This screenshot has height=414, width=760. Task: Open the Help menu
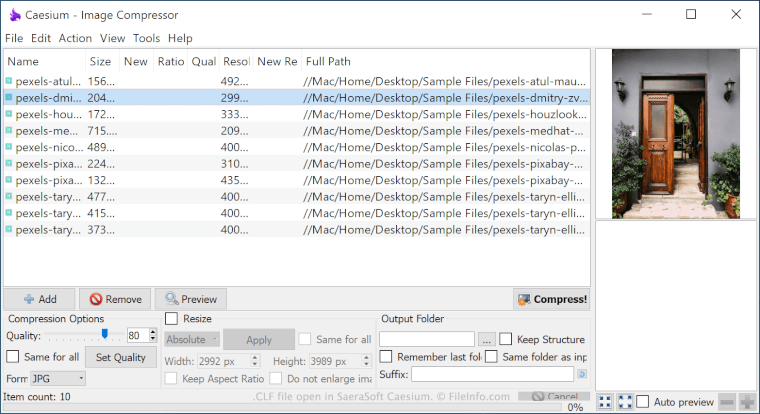(180, 38)
